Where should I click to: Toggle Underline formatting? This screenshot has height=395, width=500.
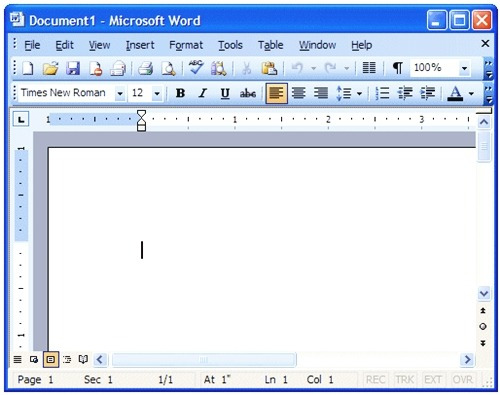point(225,93)
